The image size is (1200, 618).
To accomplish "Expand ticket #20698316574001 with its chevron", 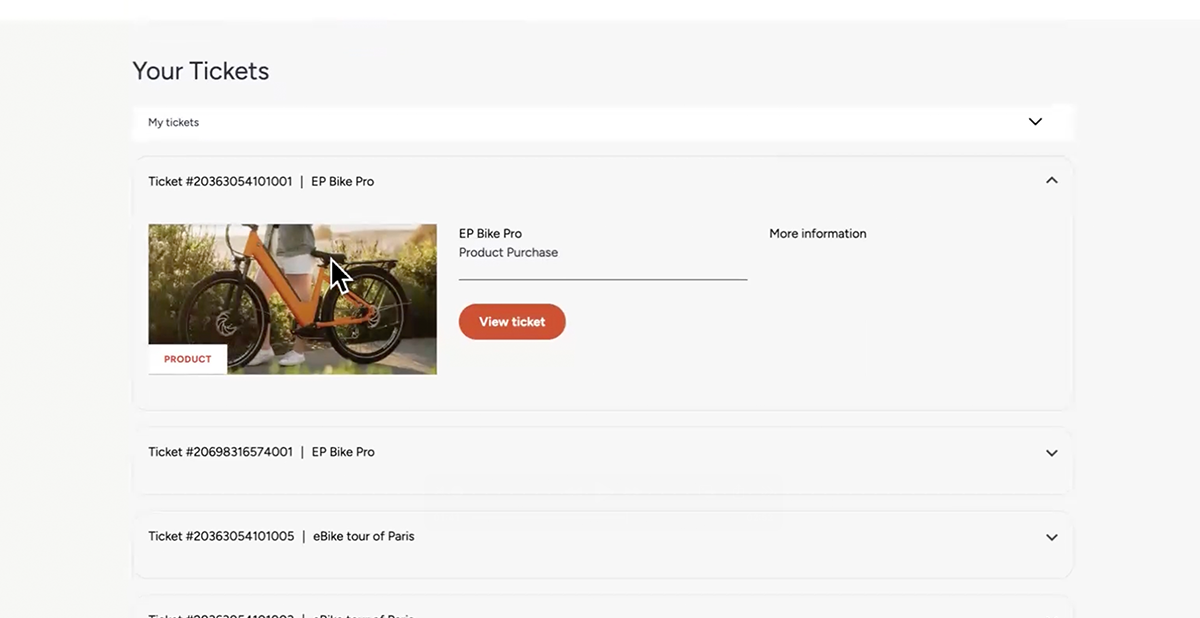I will [x=1051, y=453].
